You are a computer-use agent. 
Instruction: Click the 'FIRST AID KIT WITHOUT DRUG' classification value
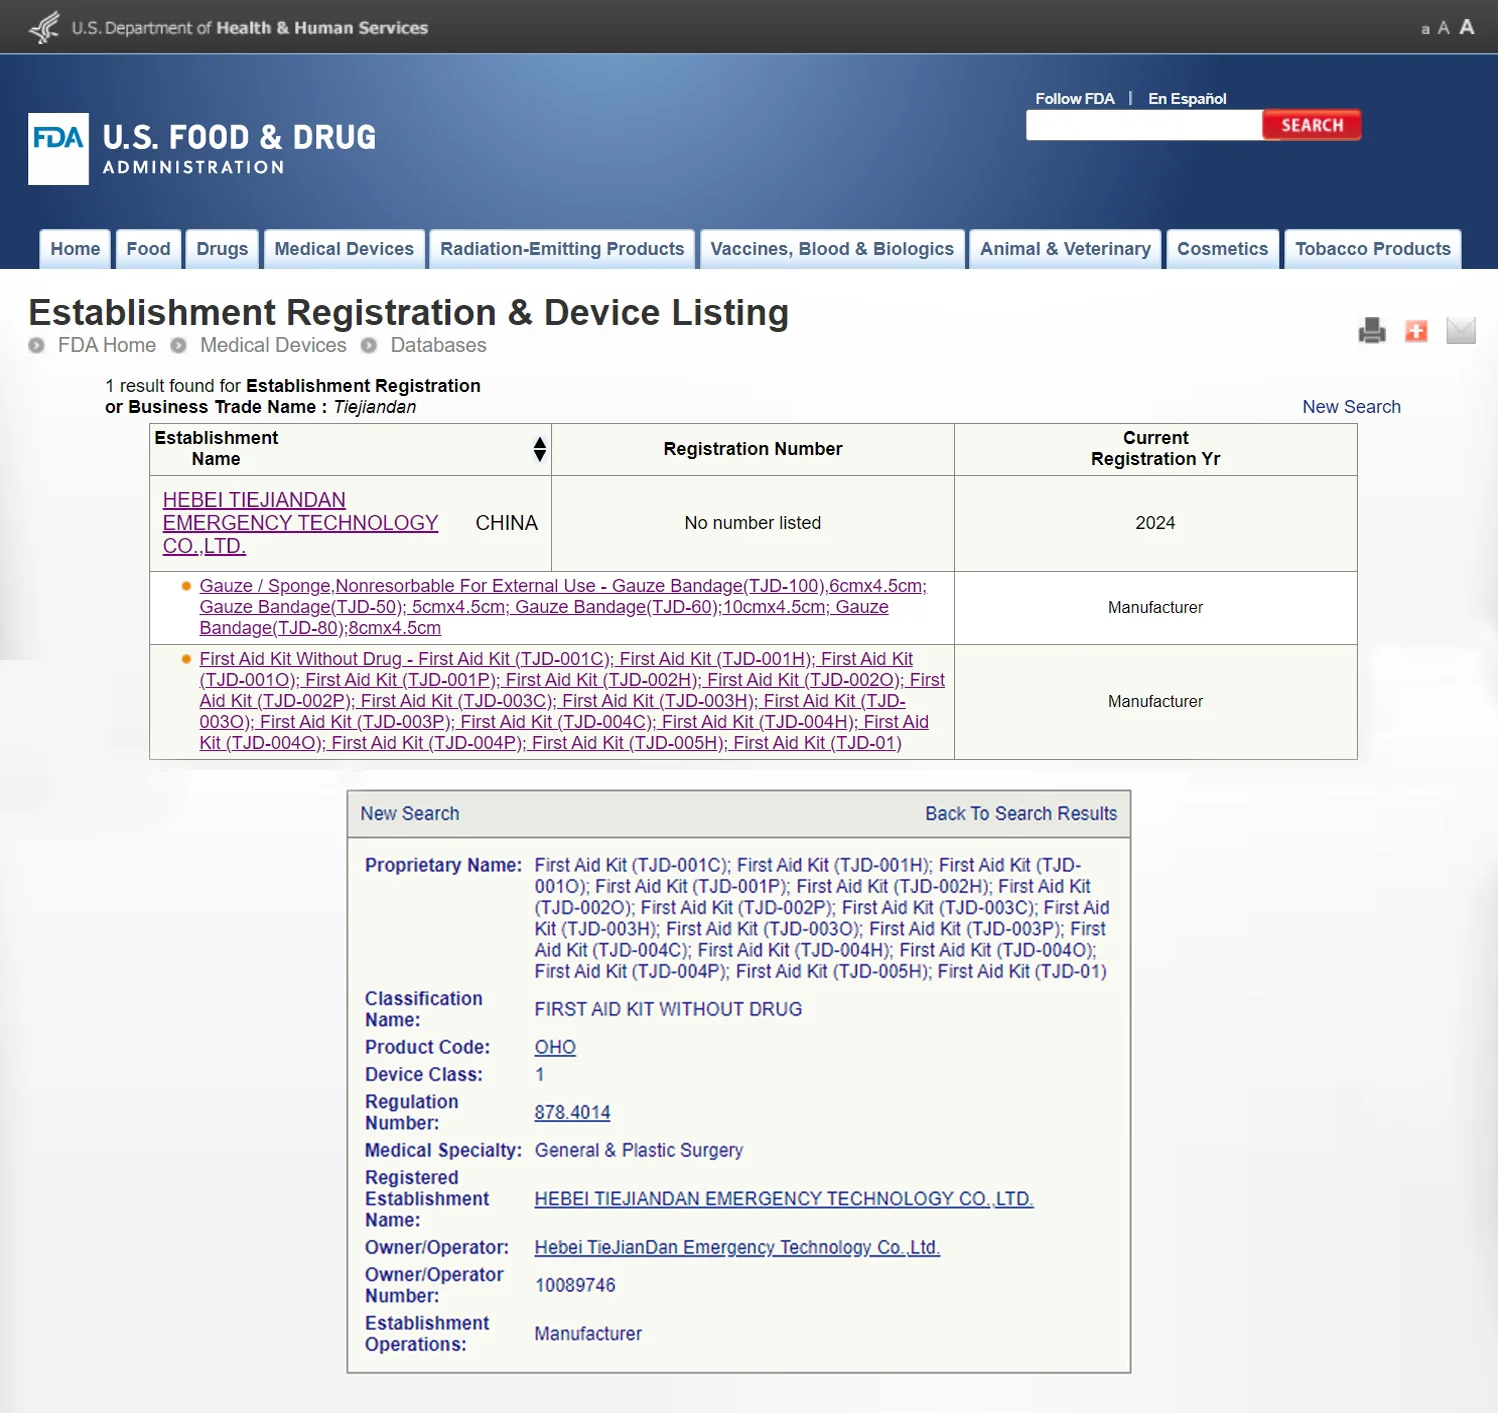pos(668,1009)
